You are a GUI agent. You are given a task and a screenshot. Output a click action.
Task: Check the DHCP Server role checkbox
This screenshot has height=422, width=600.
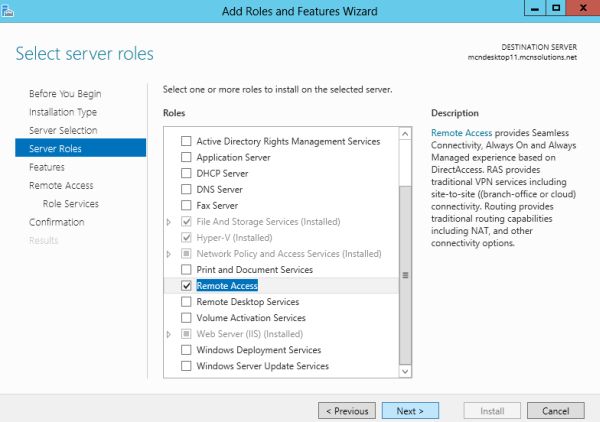click(x=185, y=173)
